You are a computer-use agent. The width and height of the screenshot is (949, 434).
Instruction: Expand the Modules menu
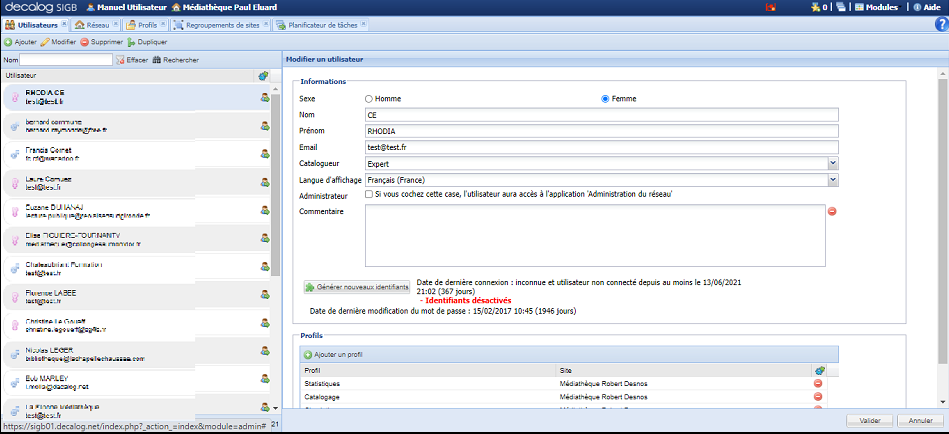click(x=877, y=7)
